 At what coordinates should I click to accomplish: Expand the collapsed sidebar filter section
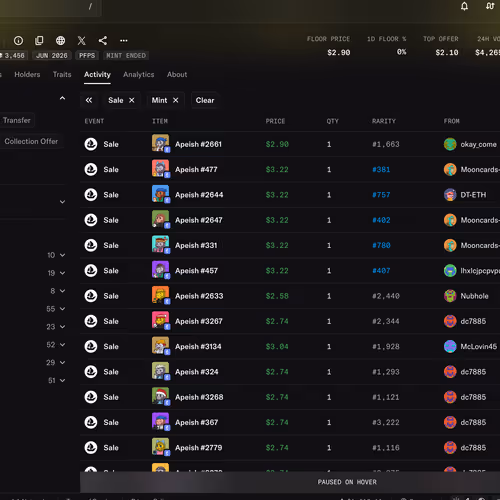pos(62,202)
